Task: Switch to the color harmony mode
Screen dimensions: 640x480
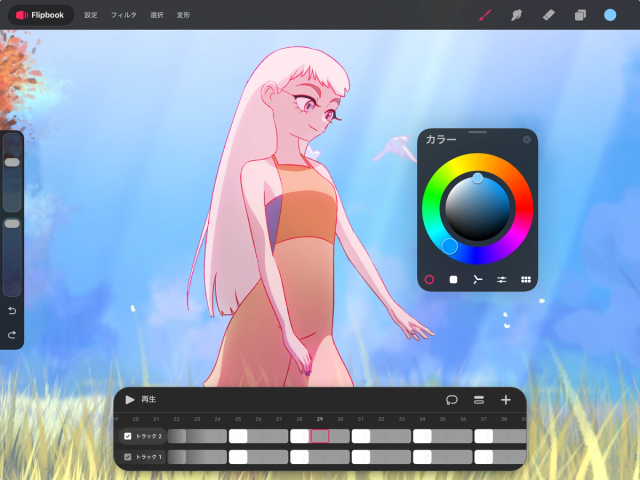Action: [x=477, y=280]
